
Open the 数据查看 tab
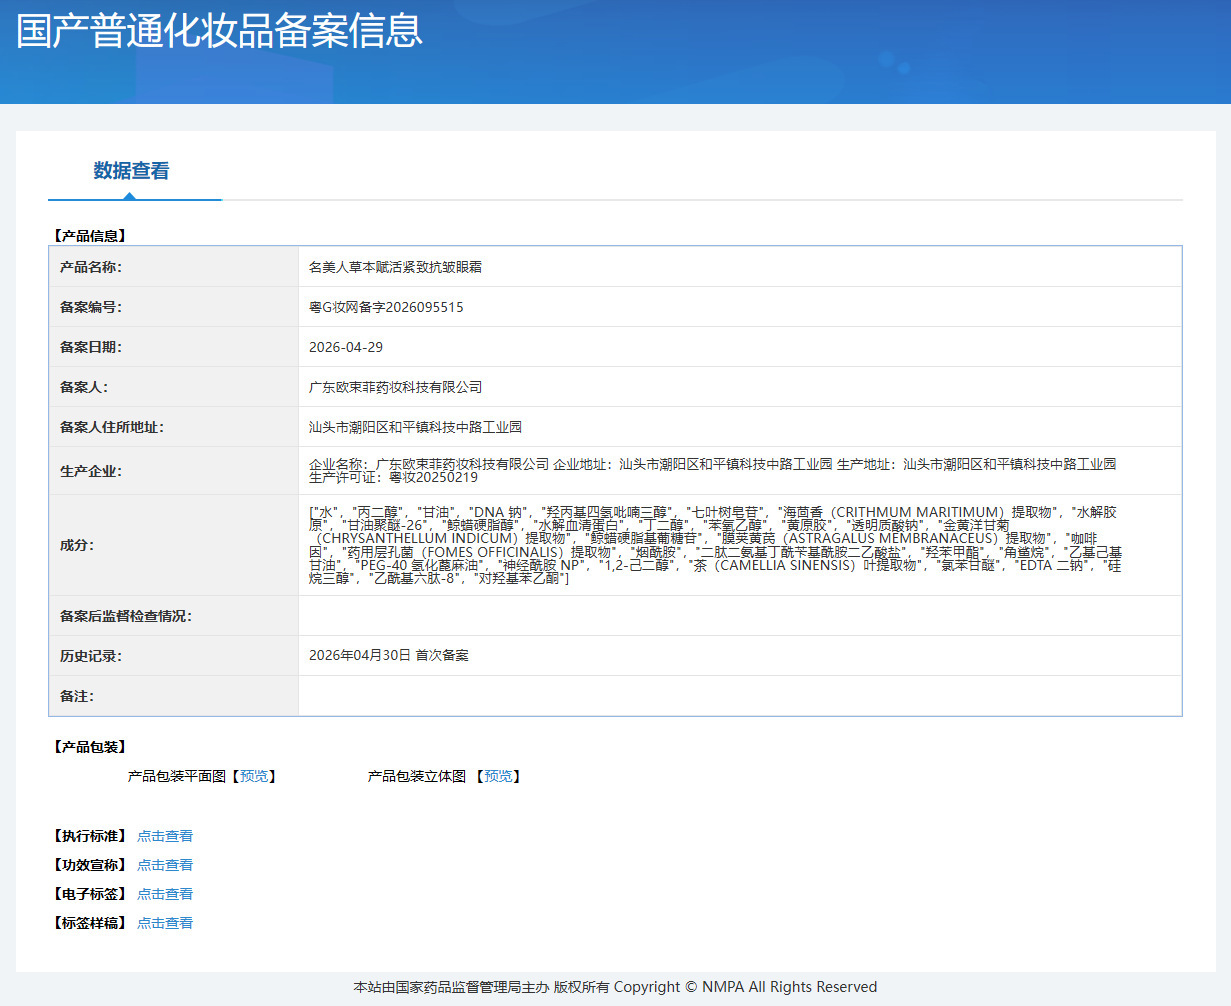[132, 171]
